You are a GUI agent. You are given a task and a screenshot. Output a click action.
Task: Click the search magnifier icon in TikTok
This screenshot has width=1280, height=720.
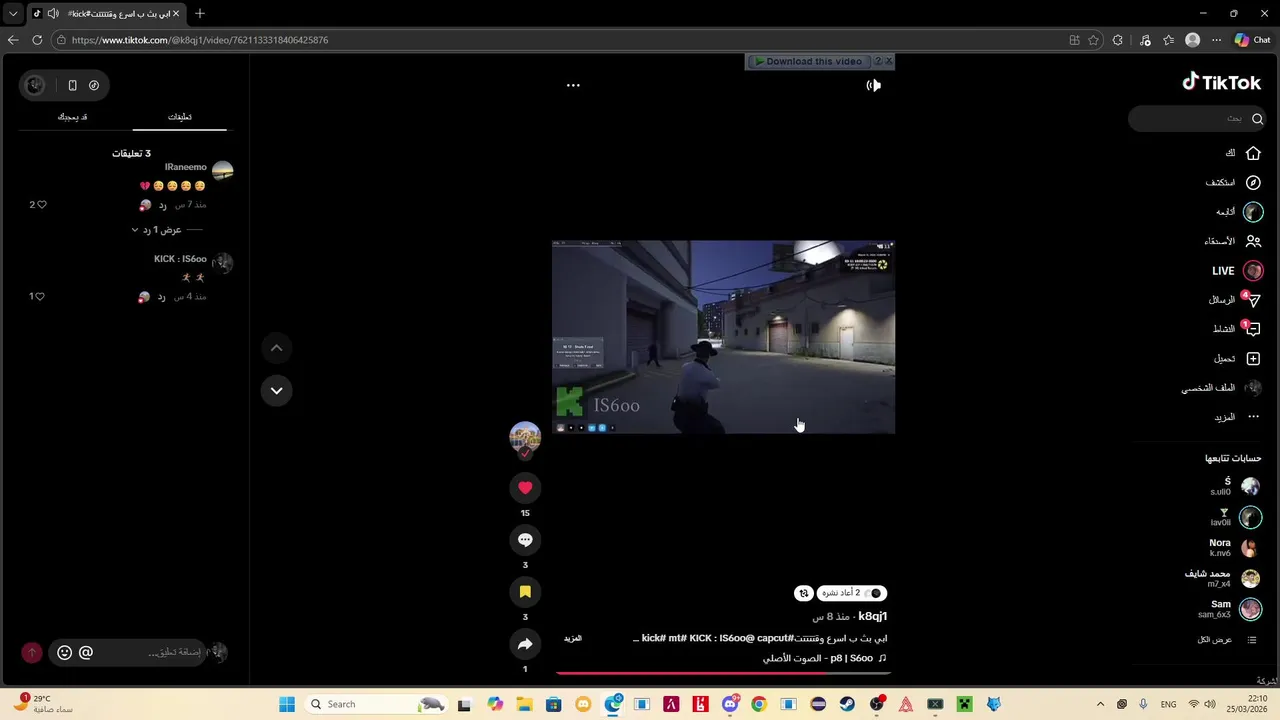point(1257,118)
